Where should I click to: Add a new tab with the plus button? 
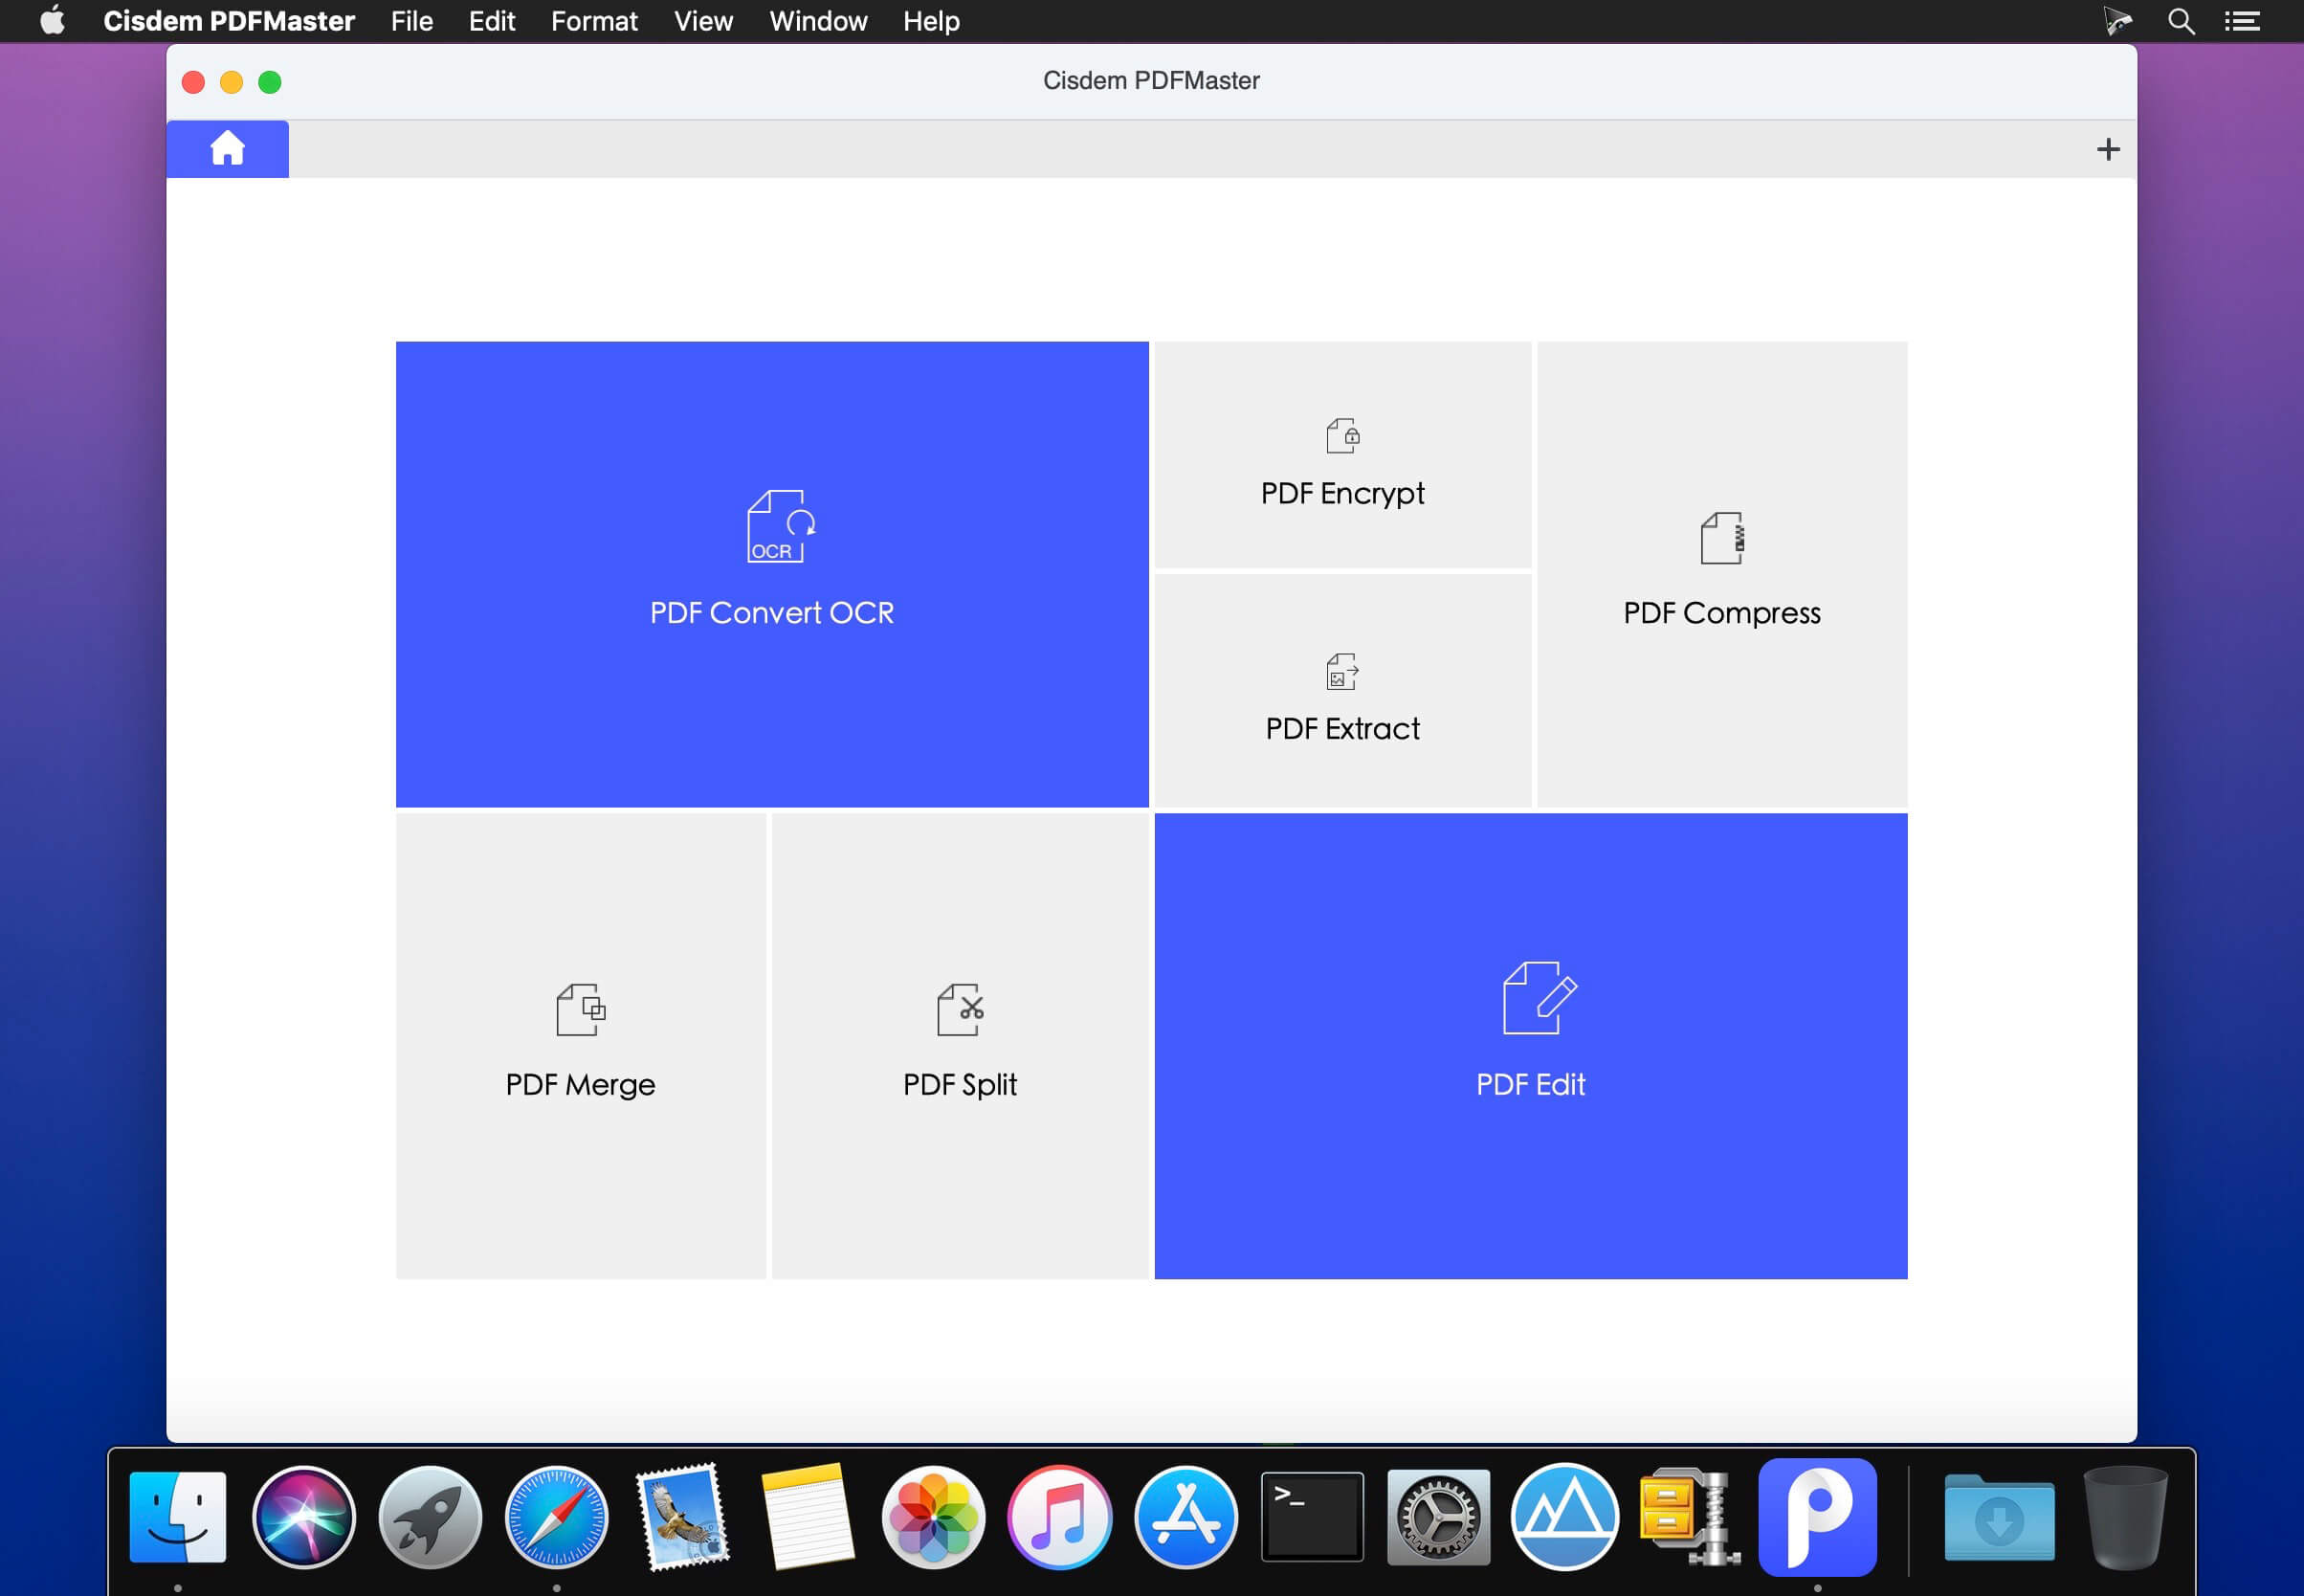[x=2108, y=148]
